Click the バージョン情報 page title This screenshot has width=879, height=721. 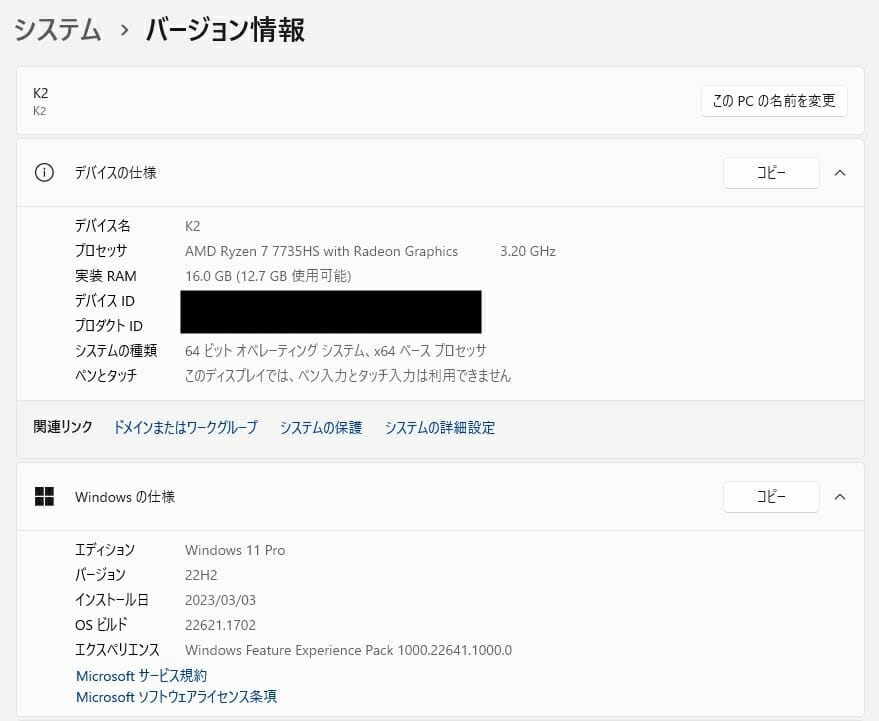[225, 31]
